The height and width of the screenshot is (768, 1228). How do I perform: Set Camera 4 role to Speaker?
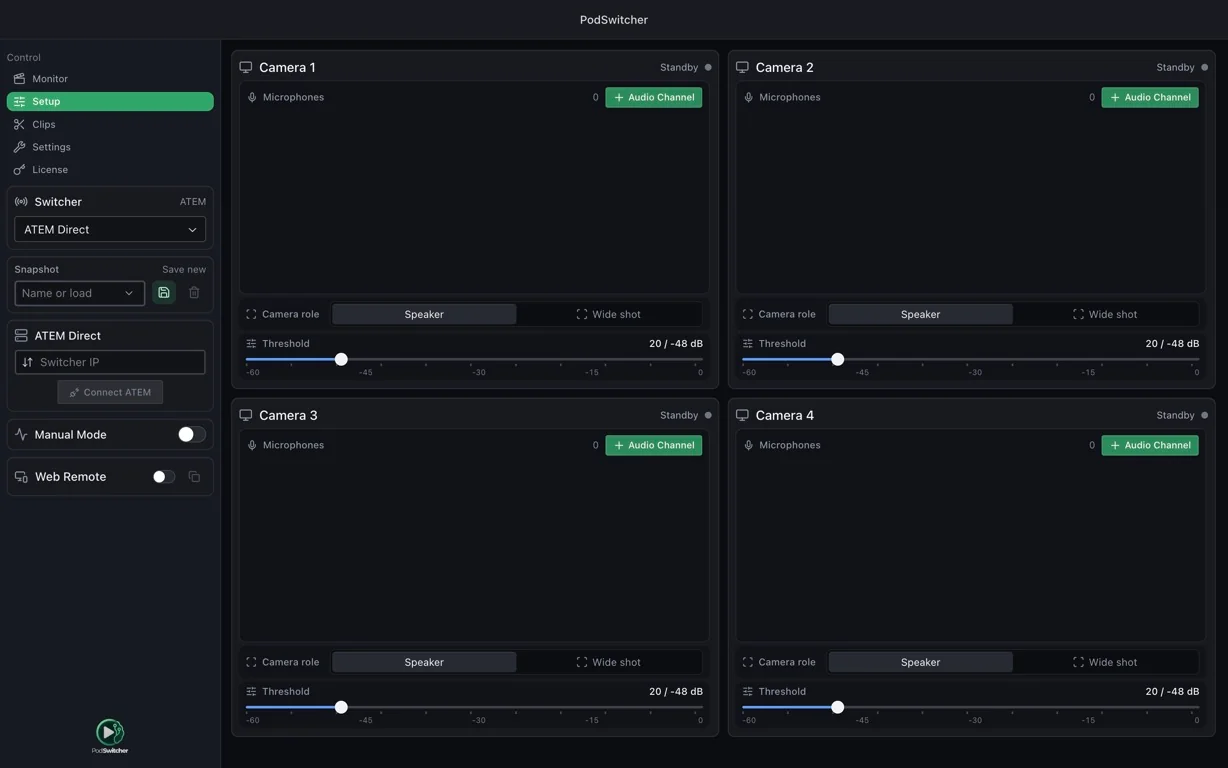pyautogui.click(x=920, y=662)
